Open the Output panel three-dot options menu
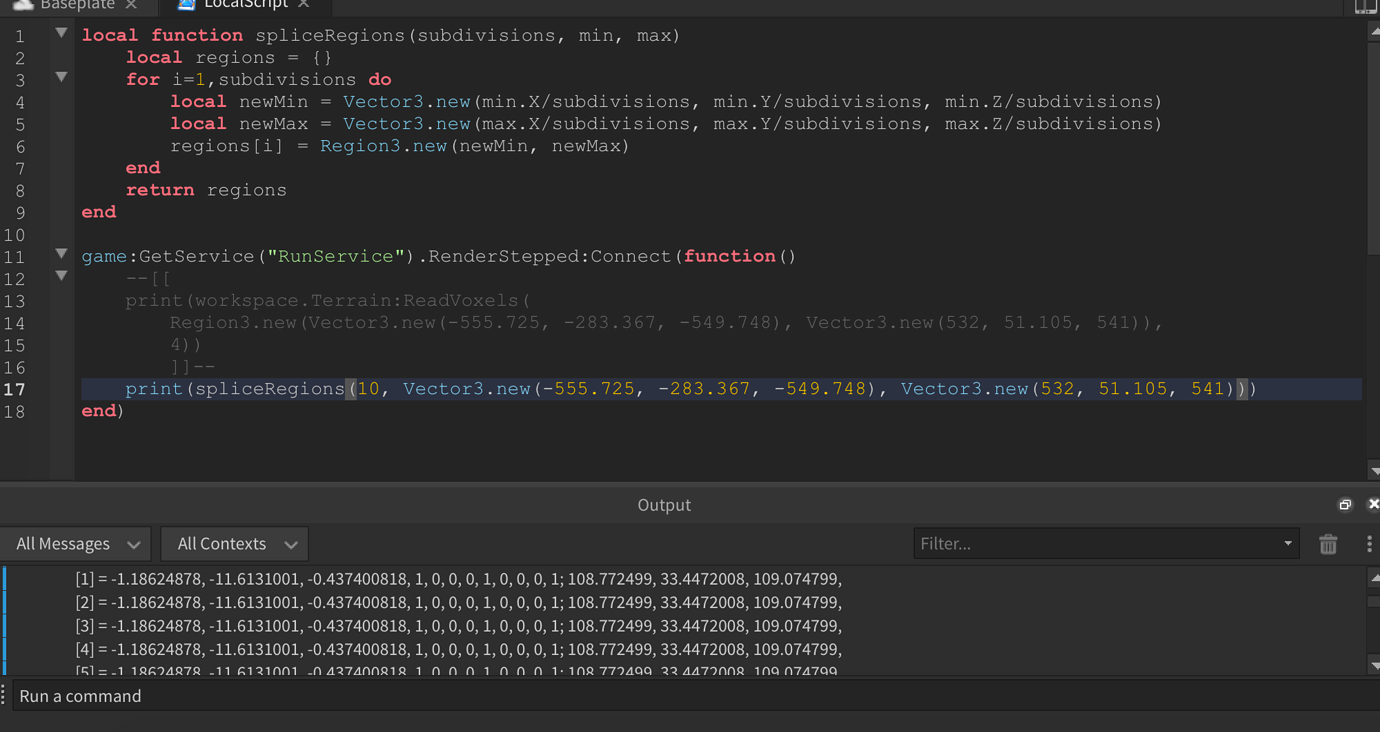Viewport: 1380px width, 732px height. (x=1369, y=544)
